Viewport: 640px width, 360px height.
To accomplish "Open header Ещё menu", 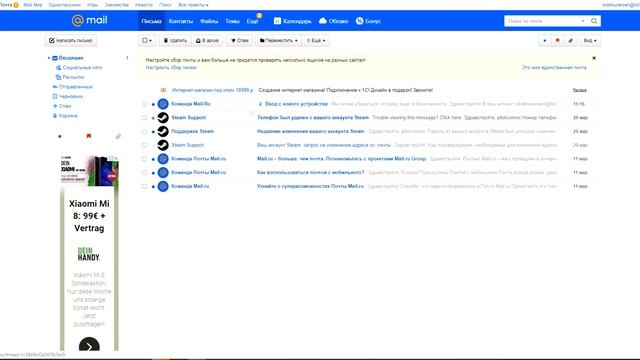I will 253,21.
